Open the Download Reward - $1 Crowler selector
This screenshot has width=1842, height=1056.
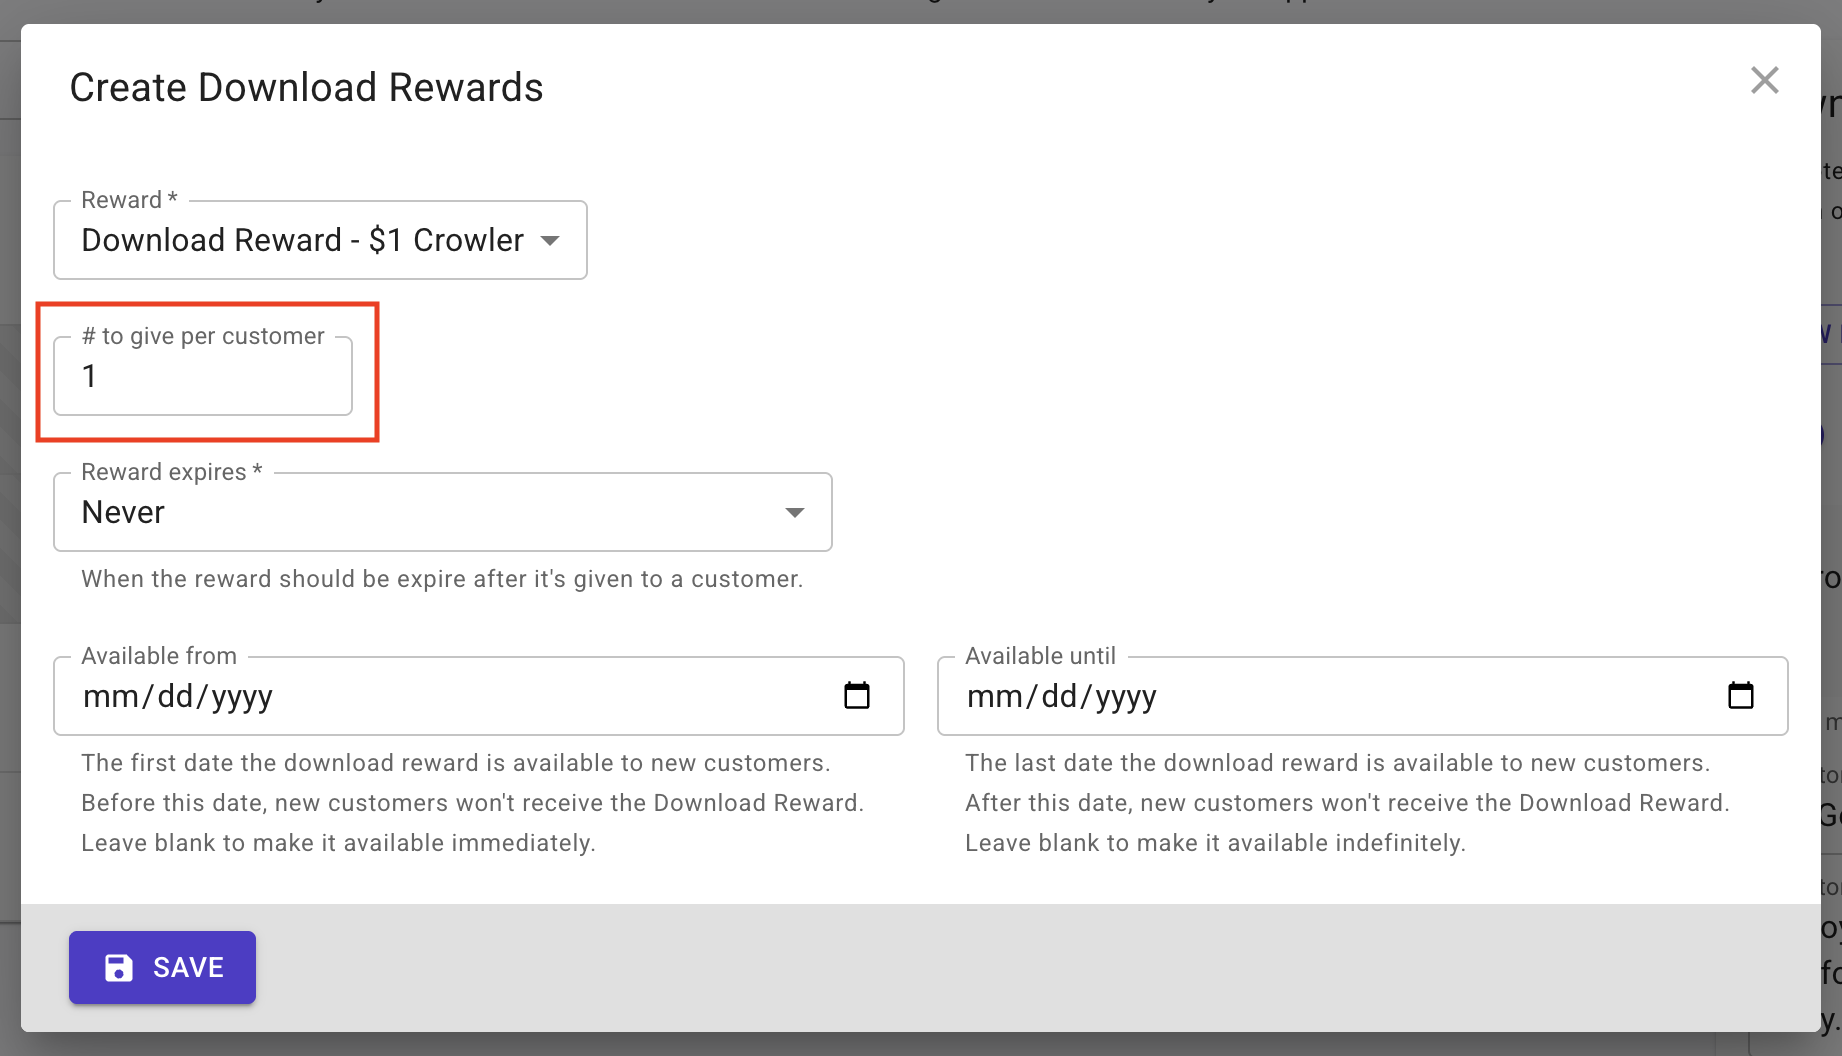[302, 240]
